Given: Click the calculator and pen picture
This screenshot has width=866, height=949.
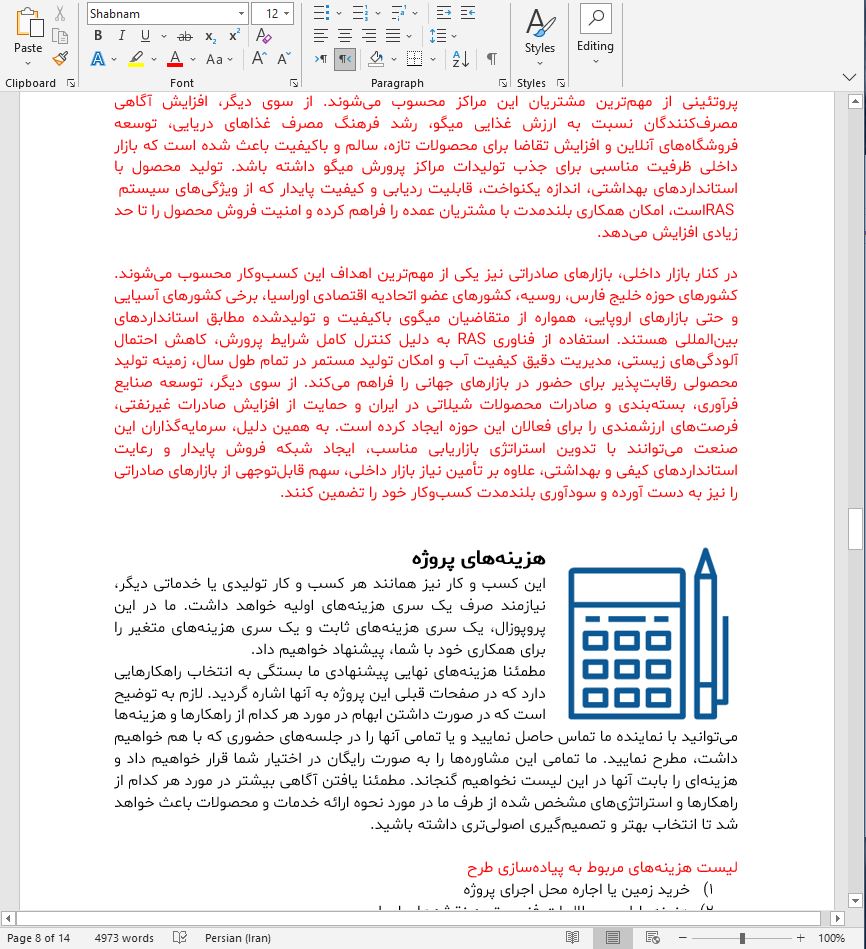Looking at the screenshot, I should click(648, 633).
